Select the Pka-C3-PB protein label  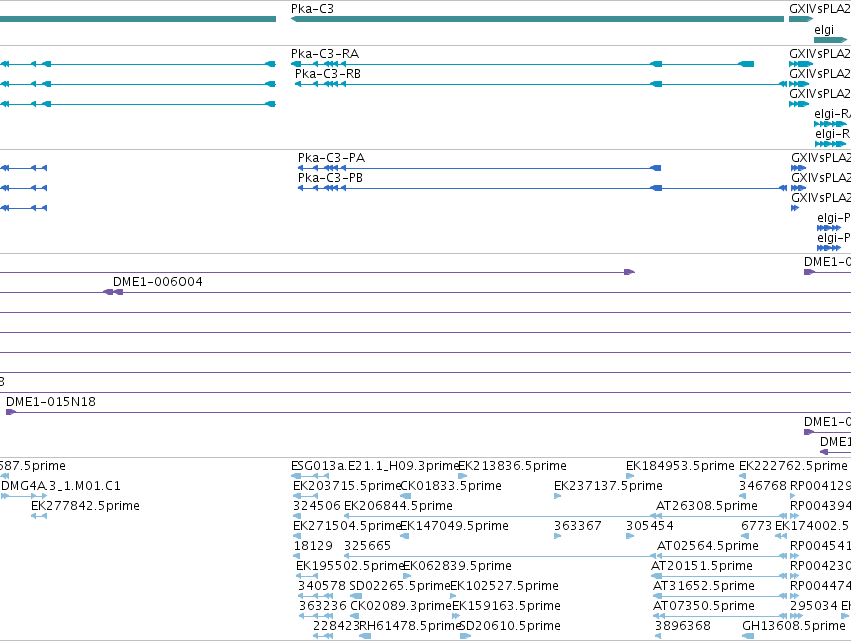[330, 178]
